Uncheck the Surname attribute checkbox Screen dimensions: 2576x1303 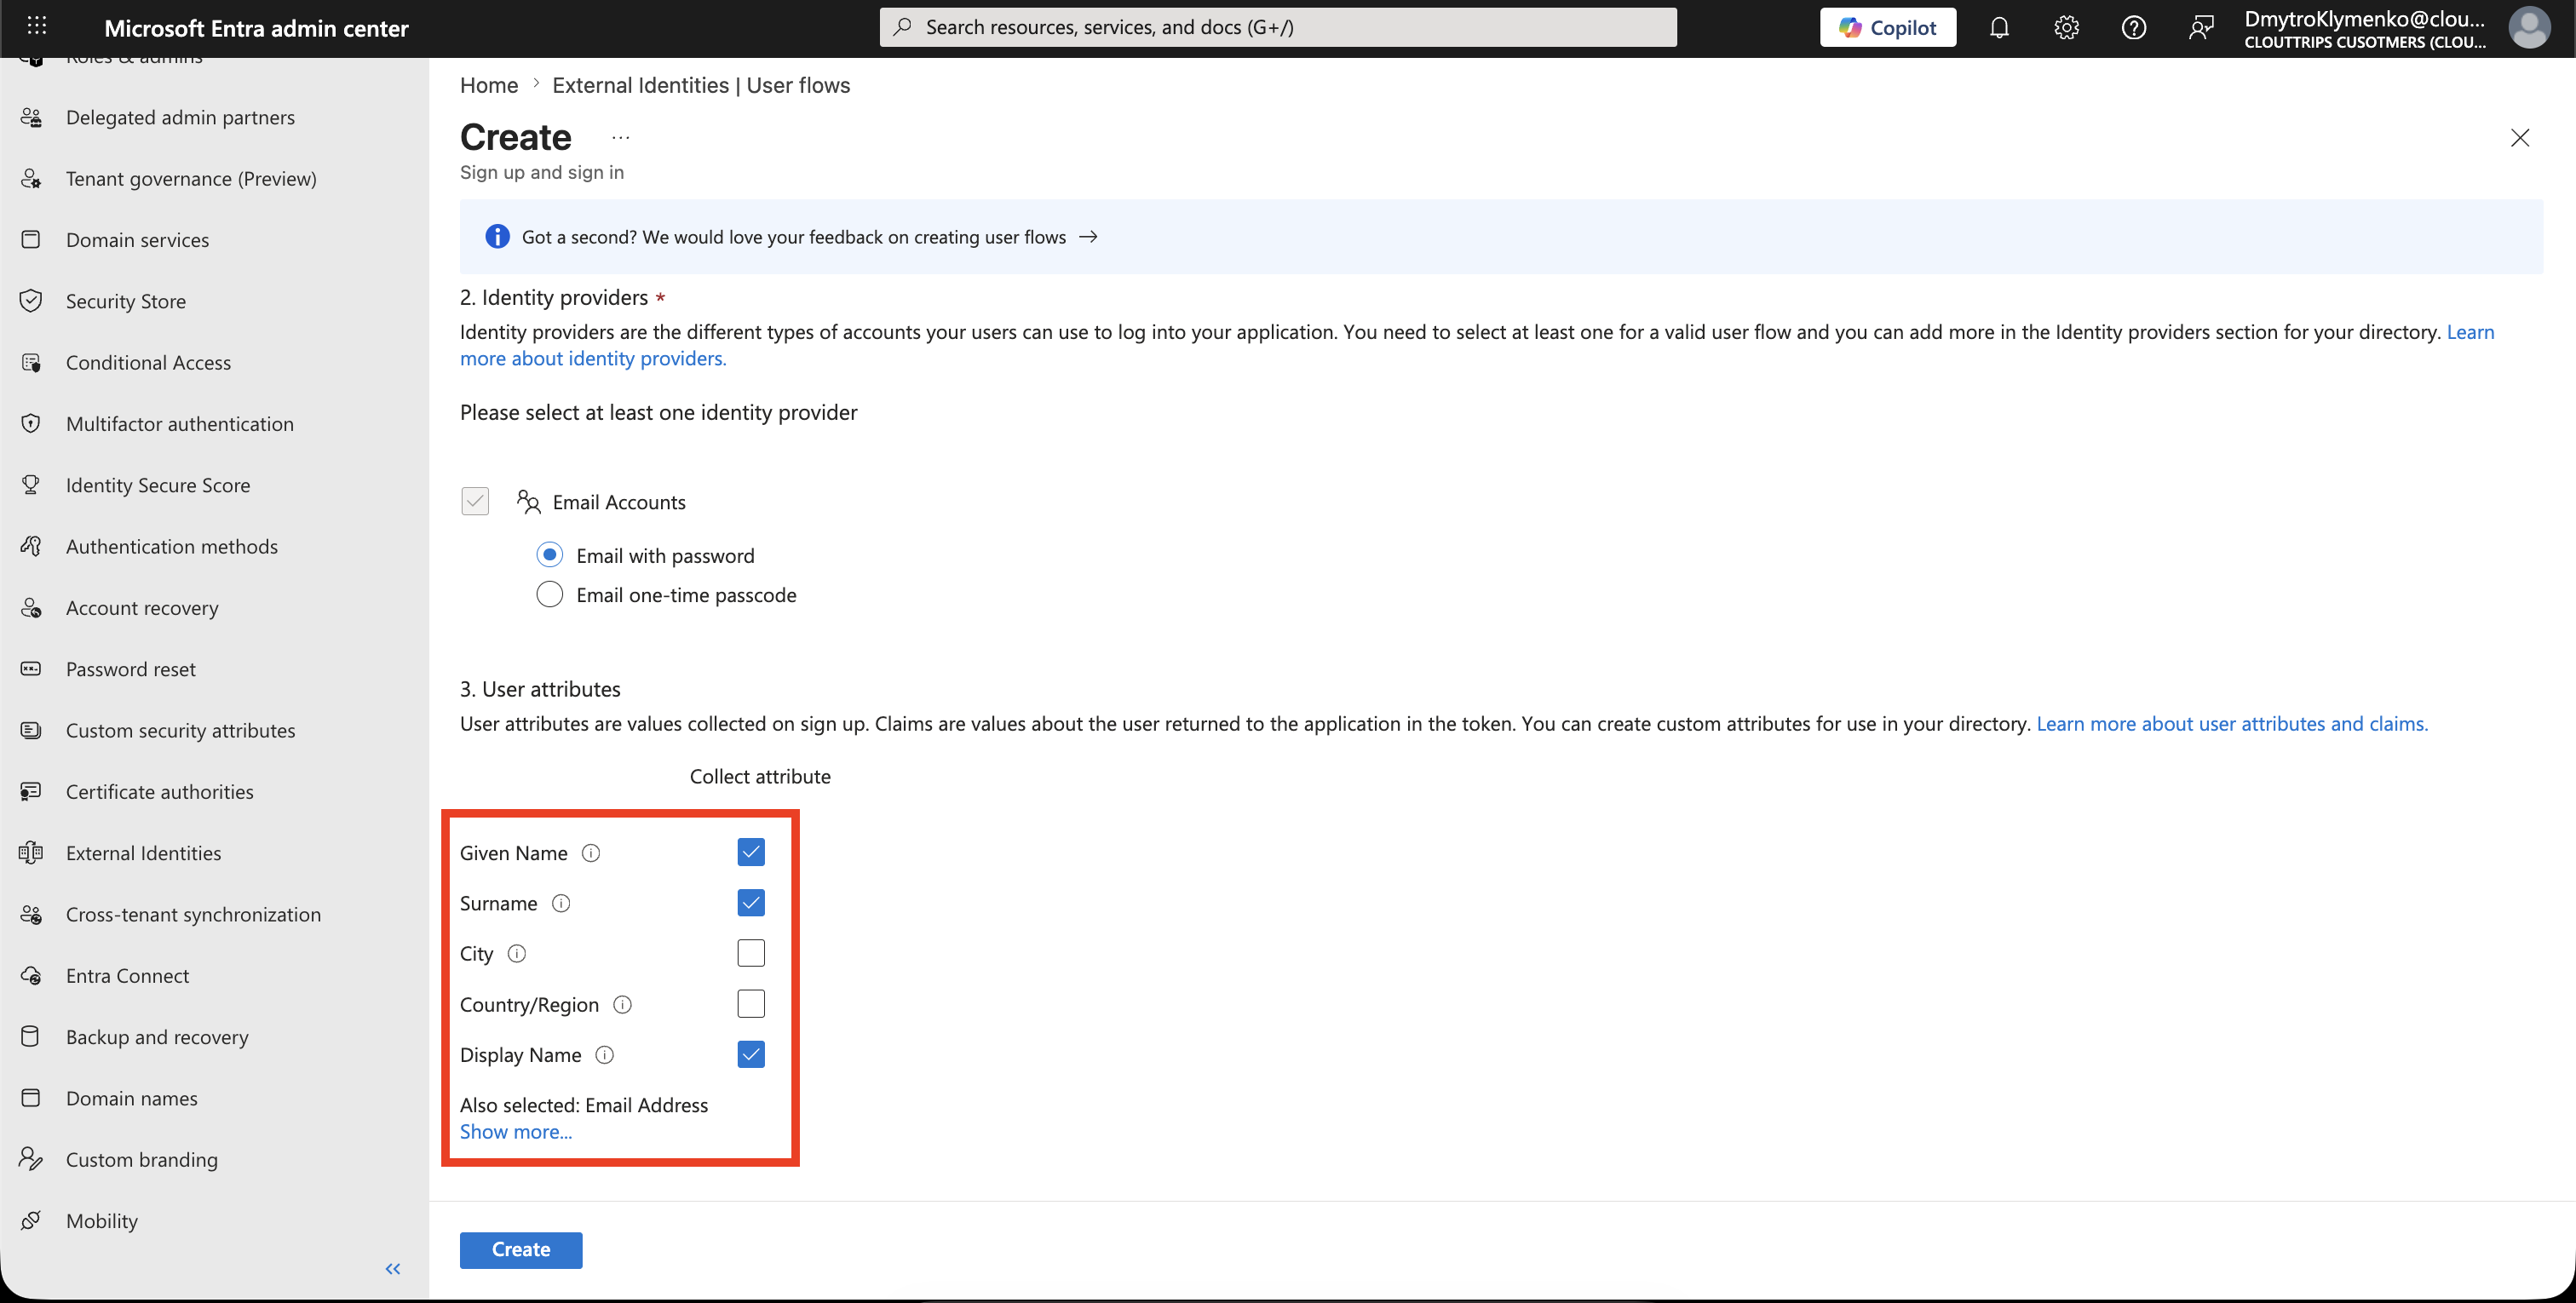(751, 903)
